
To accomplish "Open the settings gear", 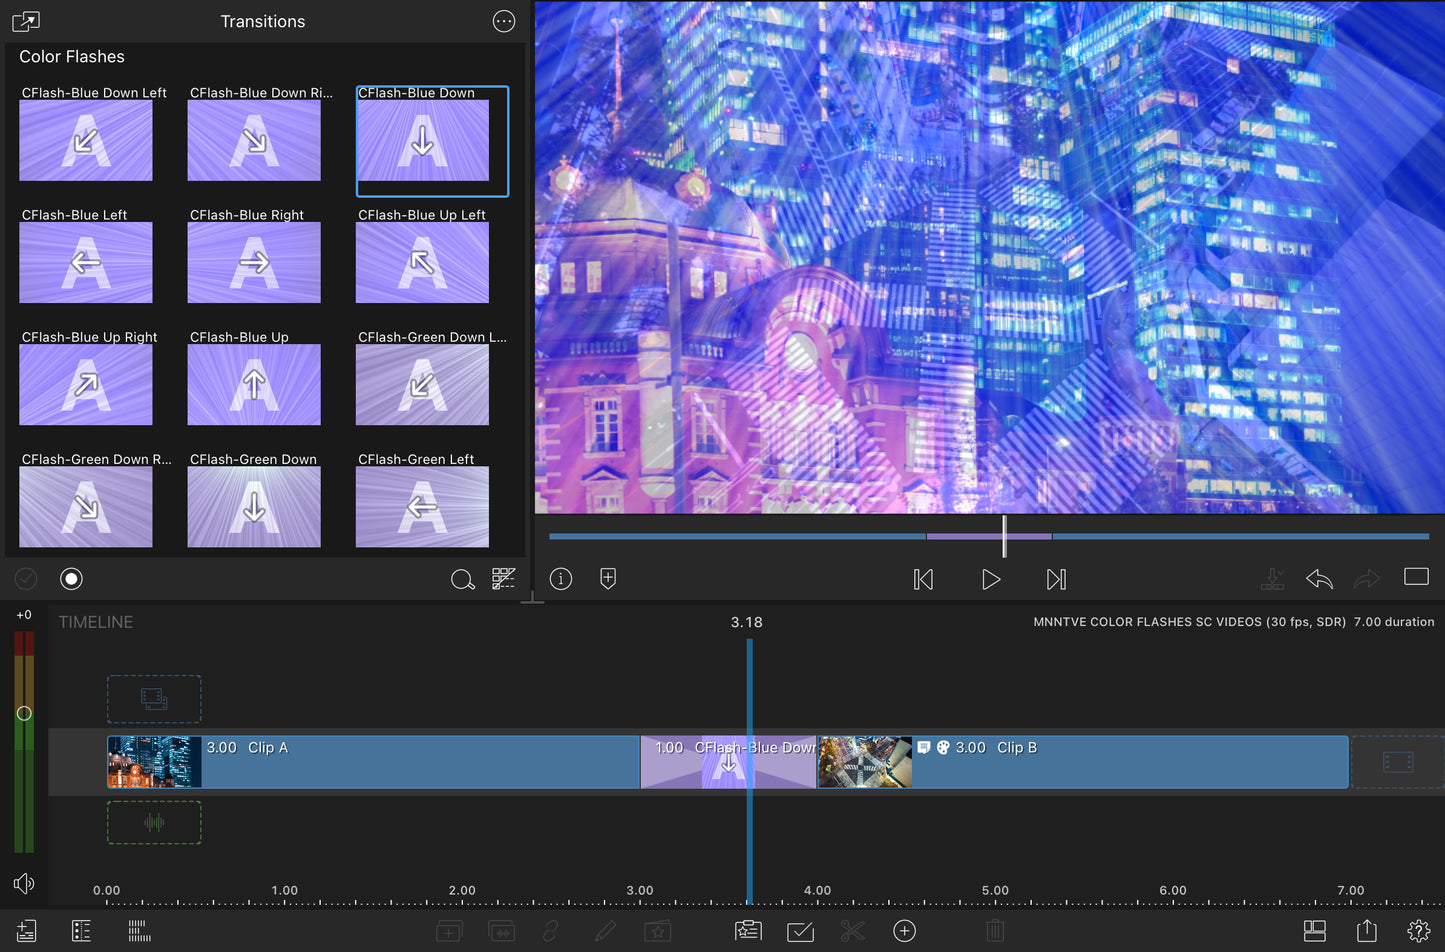I will tap(1418, 931).
